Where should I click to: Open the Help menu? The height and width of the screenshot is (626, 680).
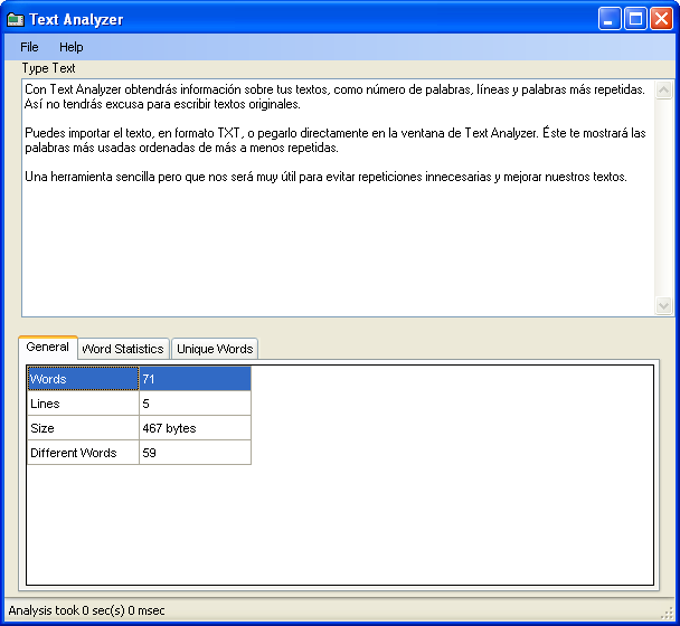tap(71, 47)
